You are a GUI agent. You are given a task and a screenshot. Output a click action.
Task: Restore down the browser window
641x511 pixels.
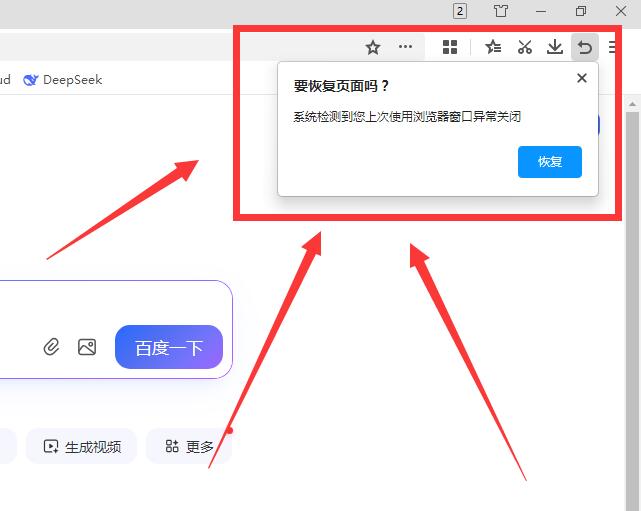point(581,11)
